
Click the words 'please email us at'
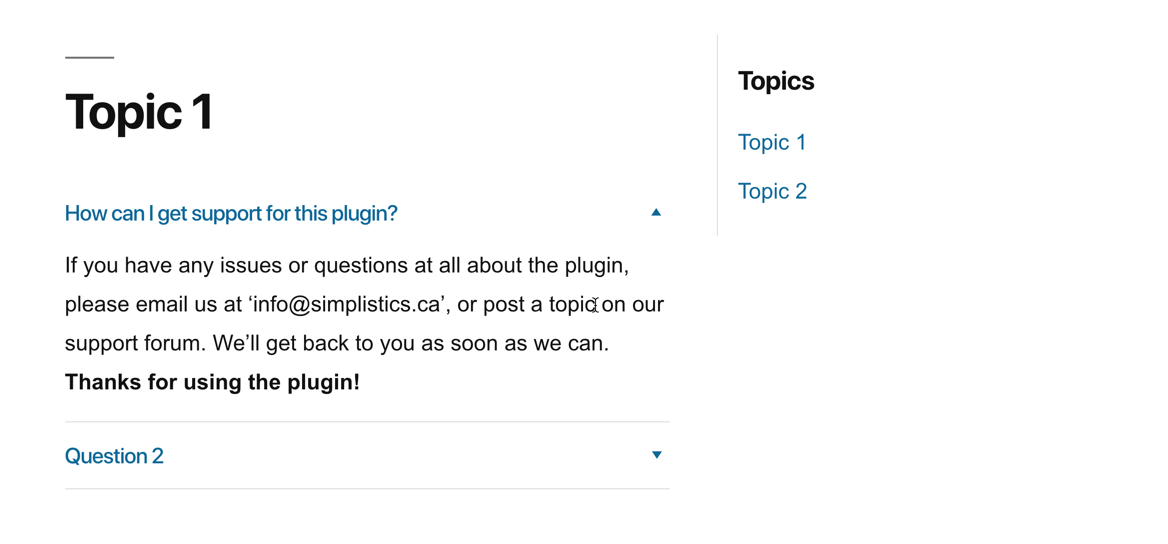pyautogui.click(x=153, y=305)
